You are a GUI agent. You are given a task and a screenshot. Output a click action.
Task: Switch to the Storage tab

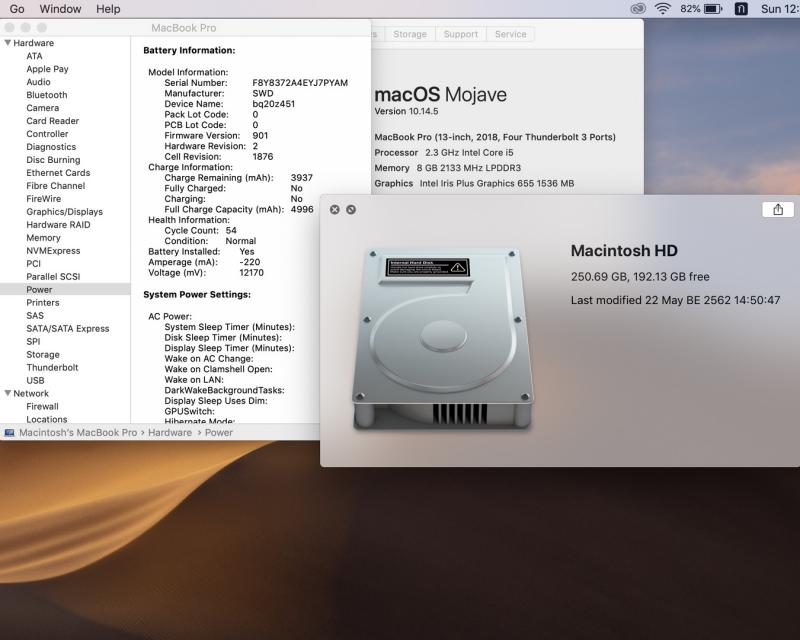[x=410, y=34]
